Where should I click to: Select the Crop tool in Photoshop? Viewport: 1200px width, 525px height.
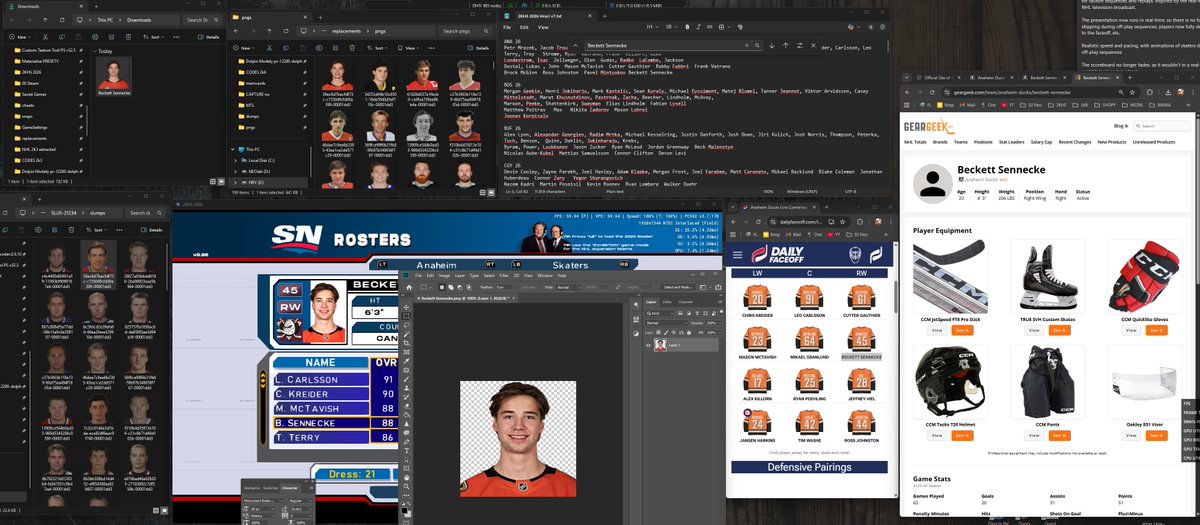point(406,343)
